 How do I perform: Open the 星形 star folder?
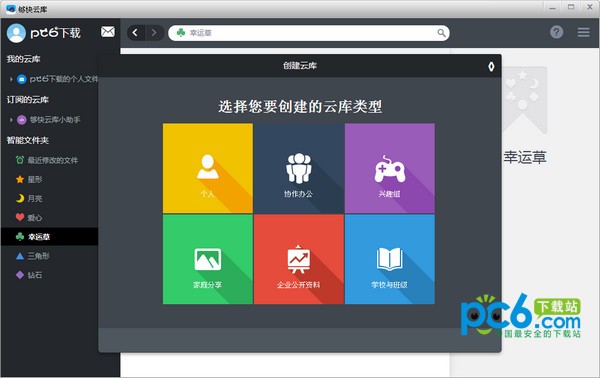pos(49,179)
